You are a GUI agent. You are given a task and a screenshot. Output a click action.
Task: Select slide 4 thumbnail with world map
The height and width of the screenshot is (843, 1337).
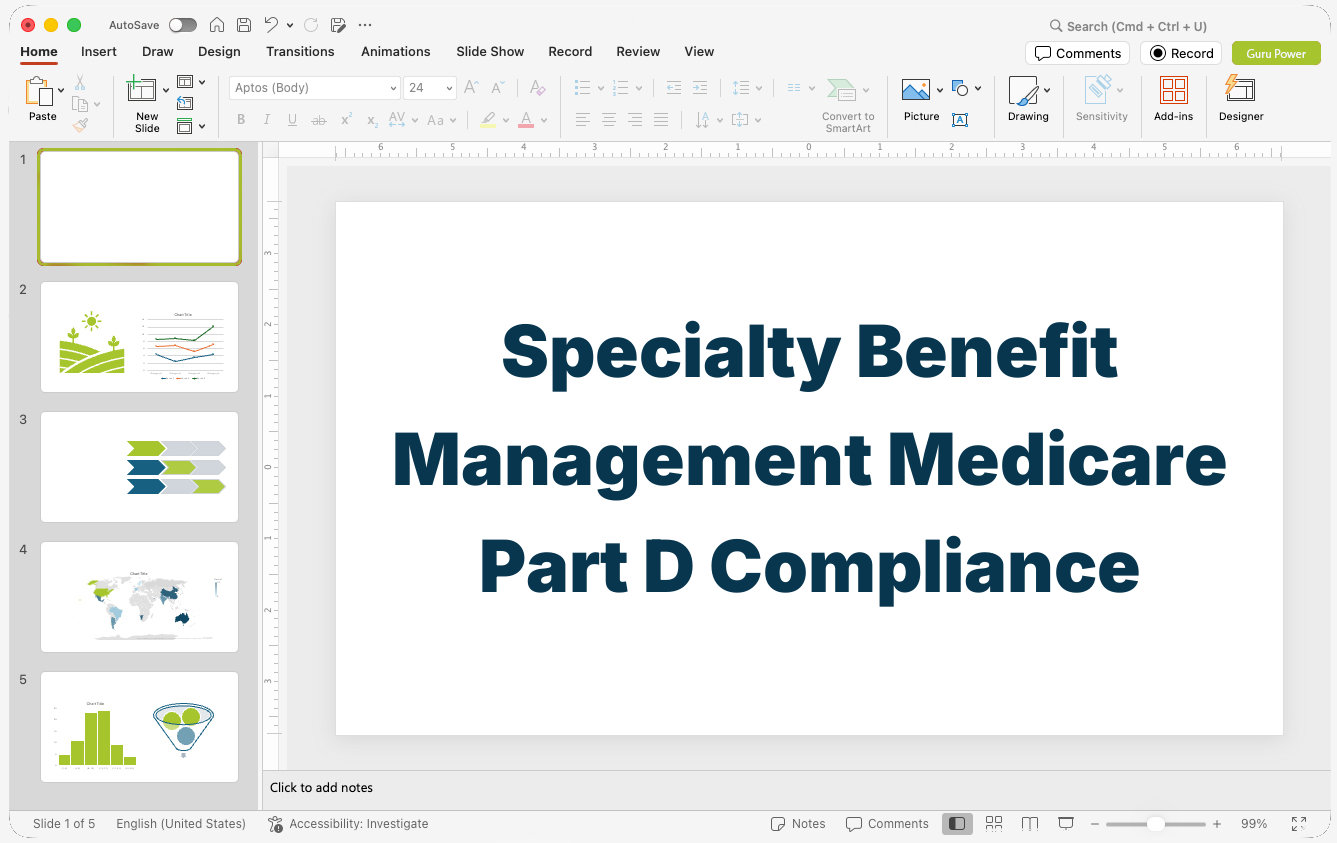[x=139, y=597]
